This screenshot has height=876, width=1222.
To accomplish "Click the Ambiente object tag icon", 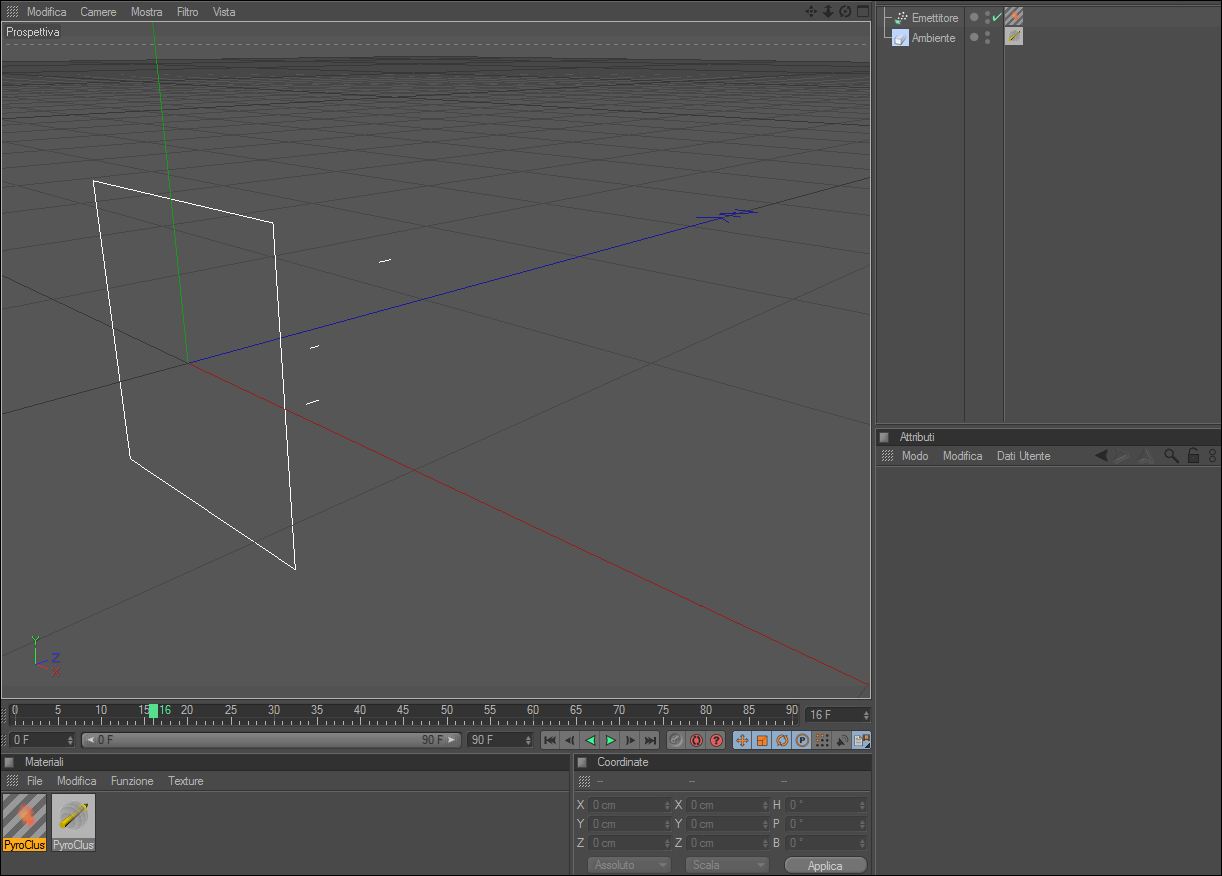I will [1014, 36].
